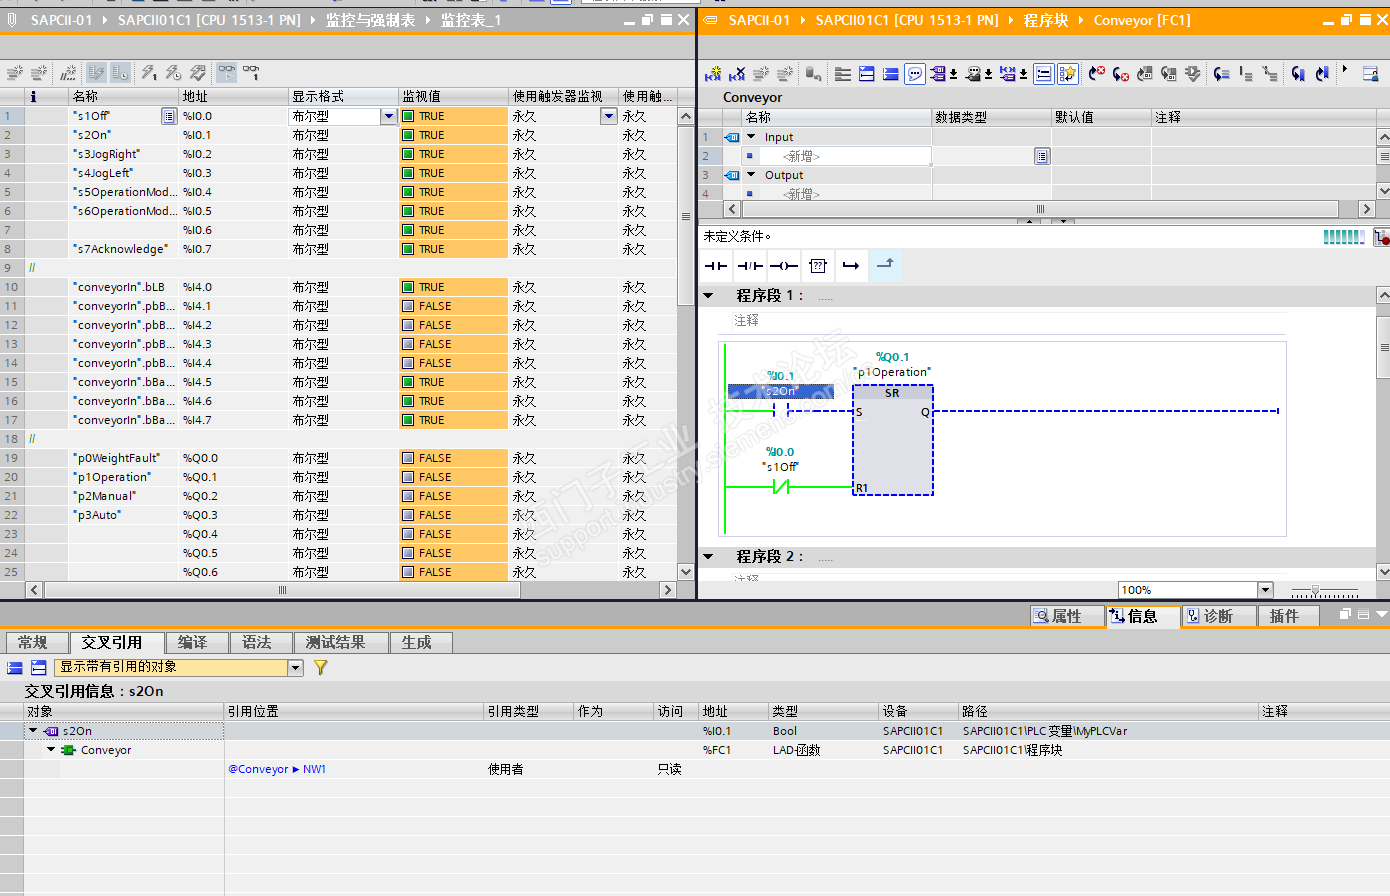Insert an empty box instruction
The width and height of the screenshot is (1390, 896).
coord(818,266)
